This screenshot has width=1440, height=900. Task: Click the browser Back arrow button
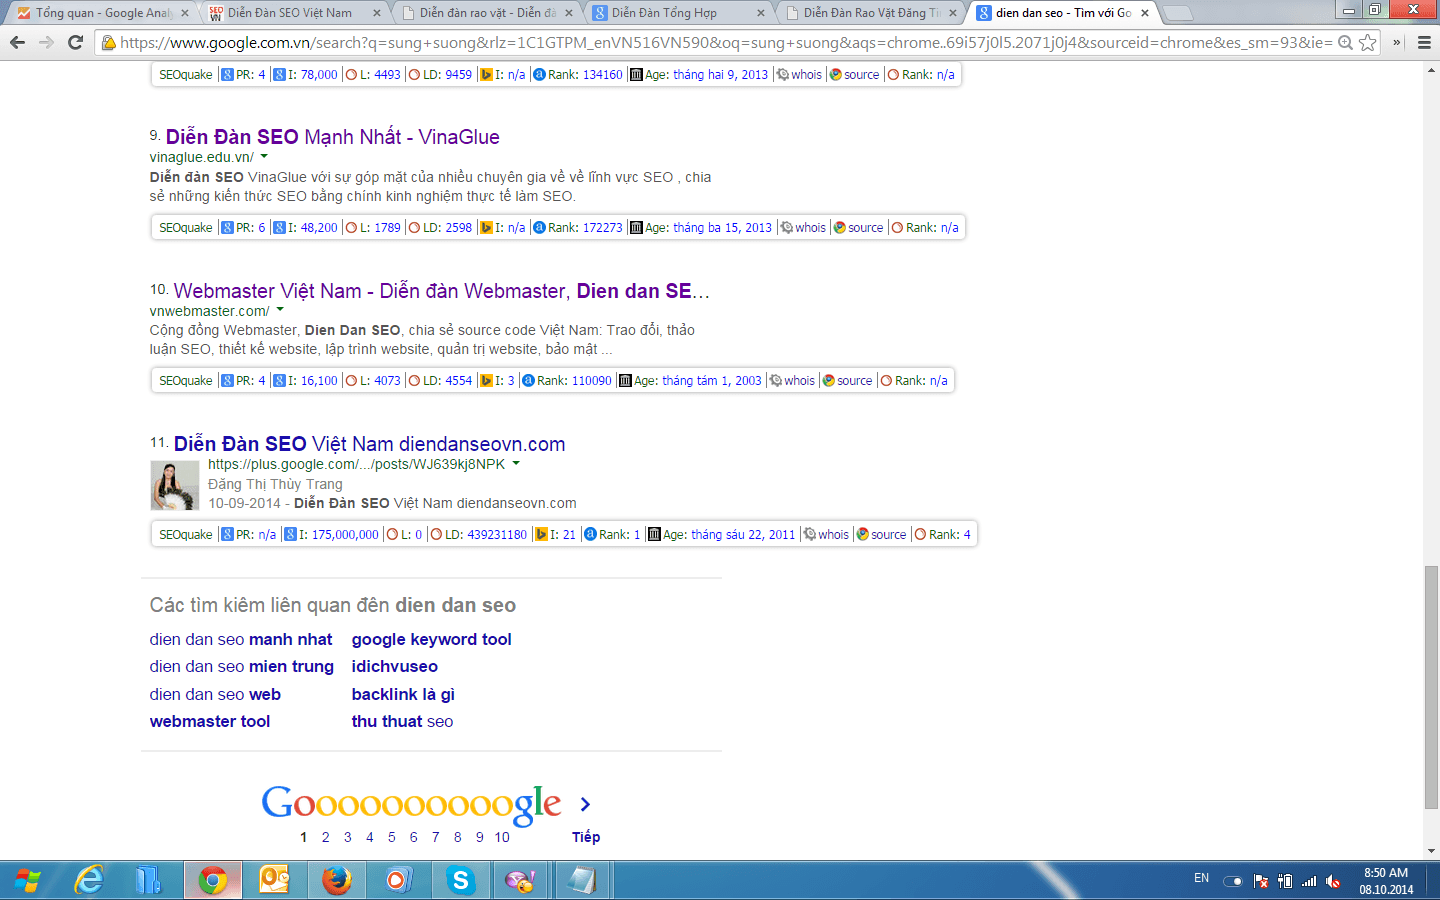17,42
